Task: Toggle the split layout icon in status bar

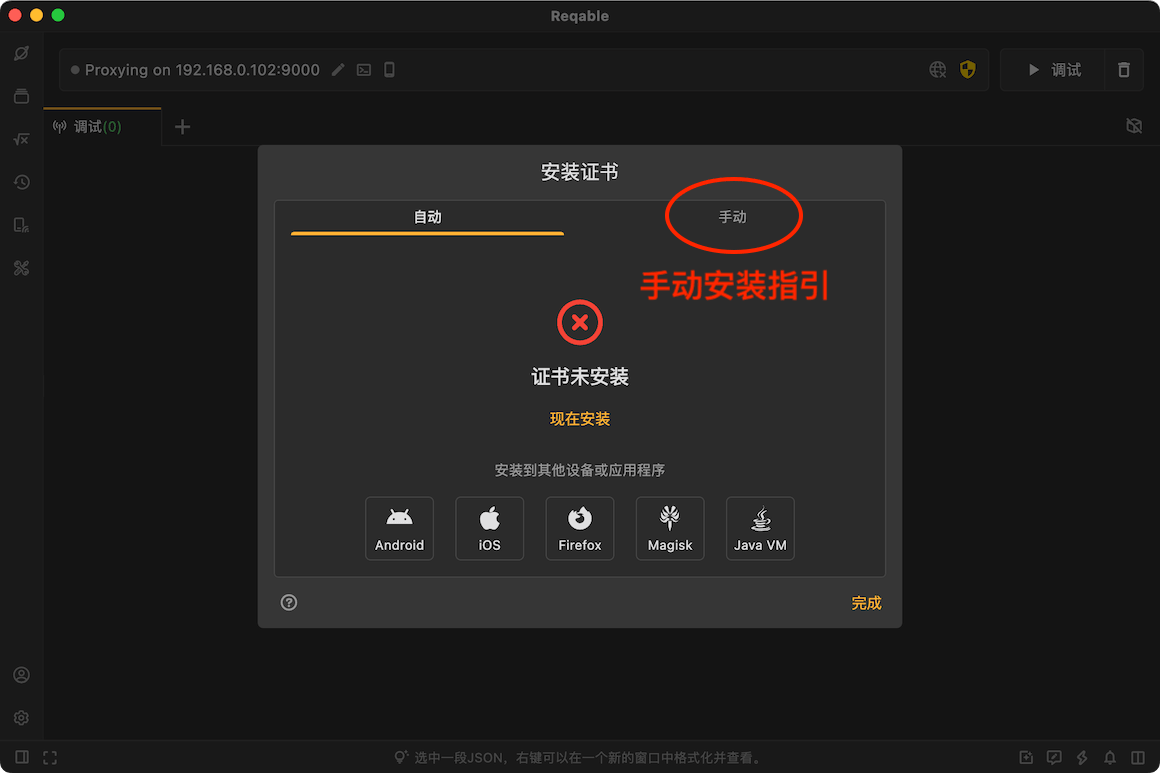Action: (1138, 757)
